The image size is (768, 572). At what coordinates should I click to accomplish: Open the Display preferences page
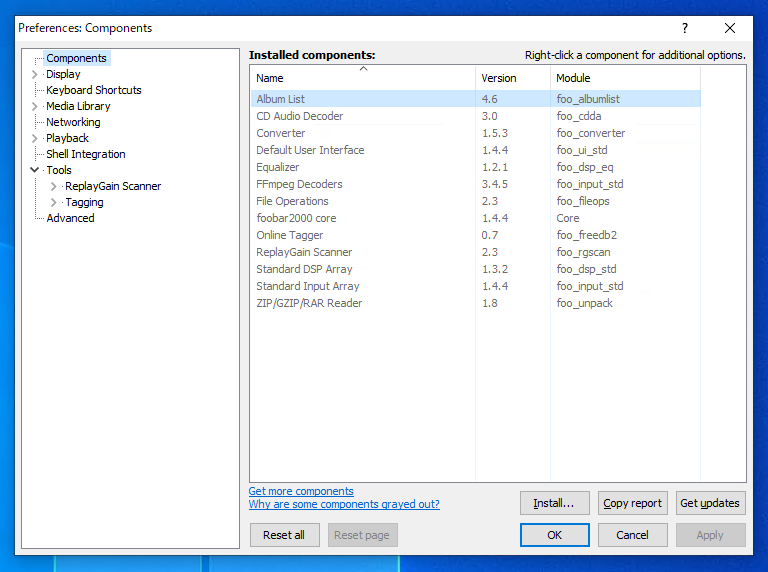tap(63, 74)
